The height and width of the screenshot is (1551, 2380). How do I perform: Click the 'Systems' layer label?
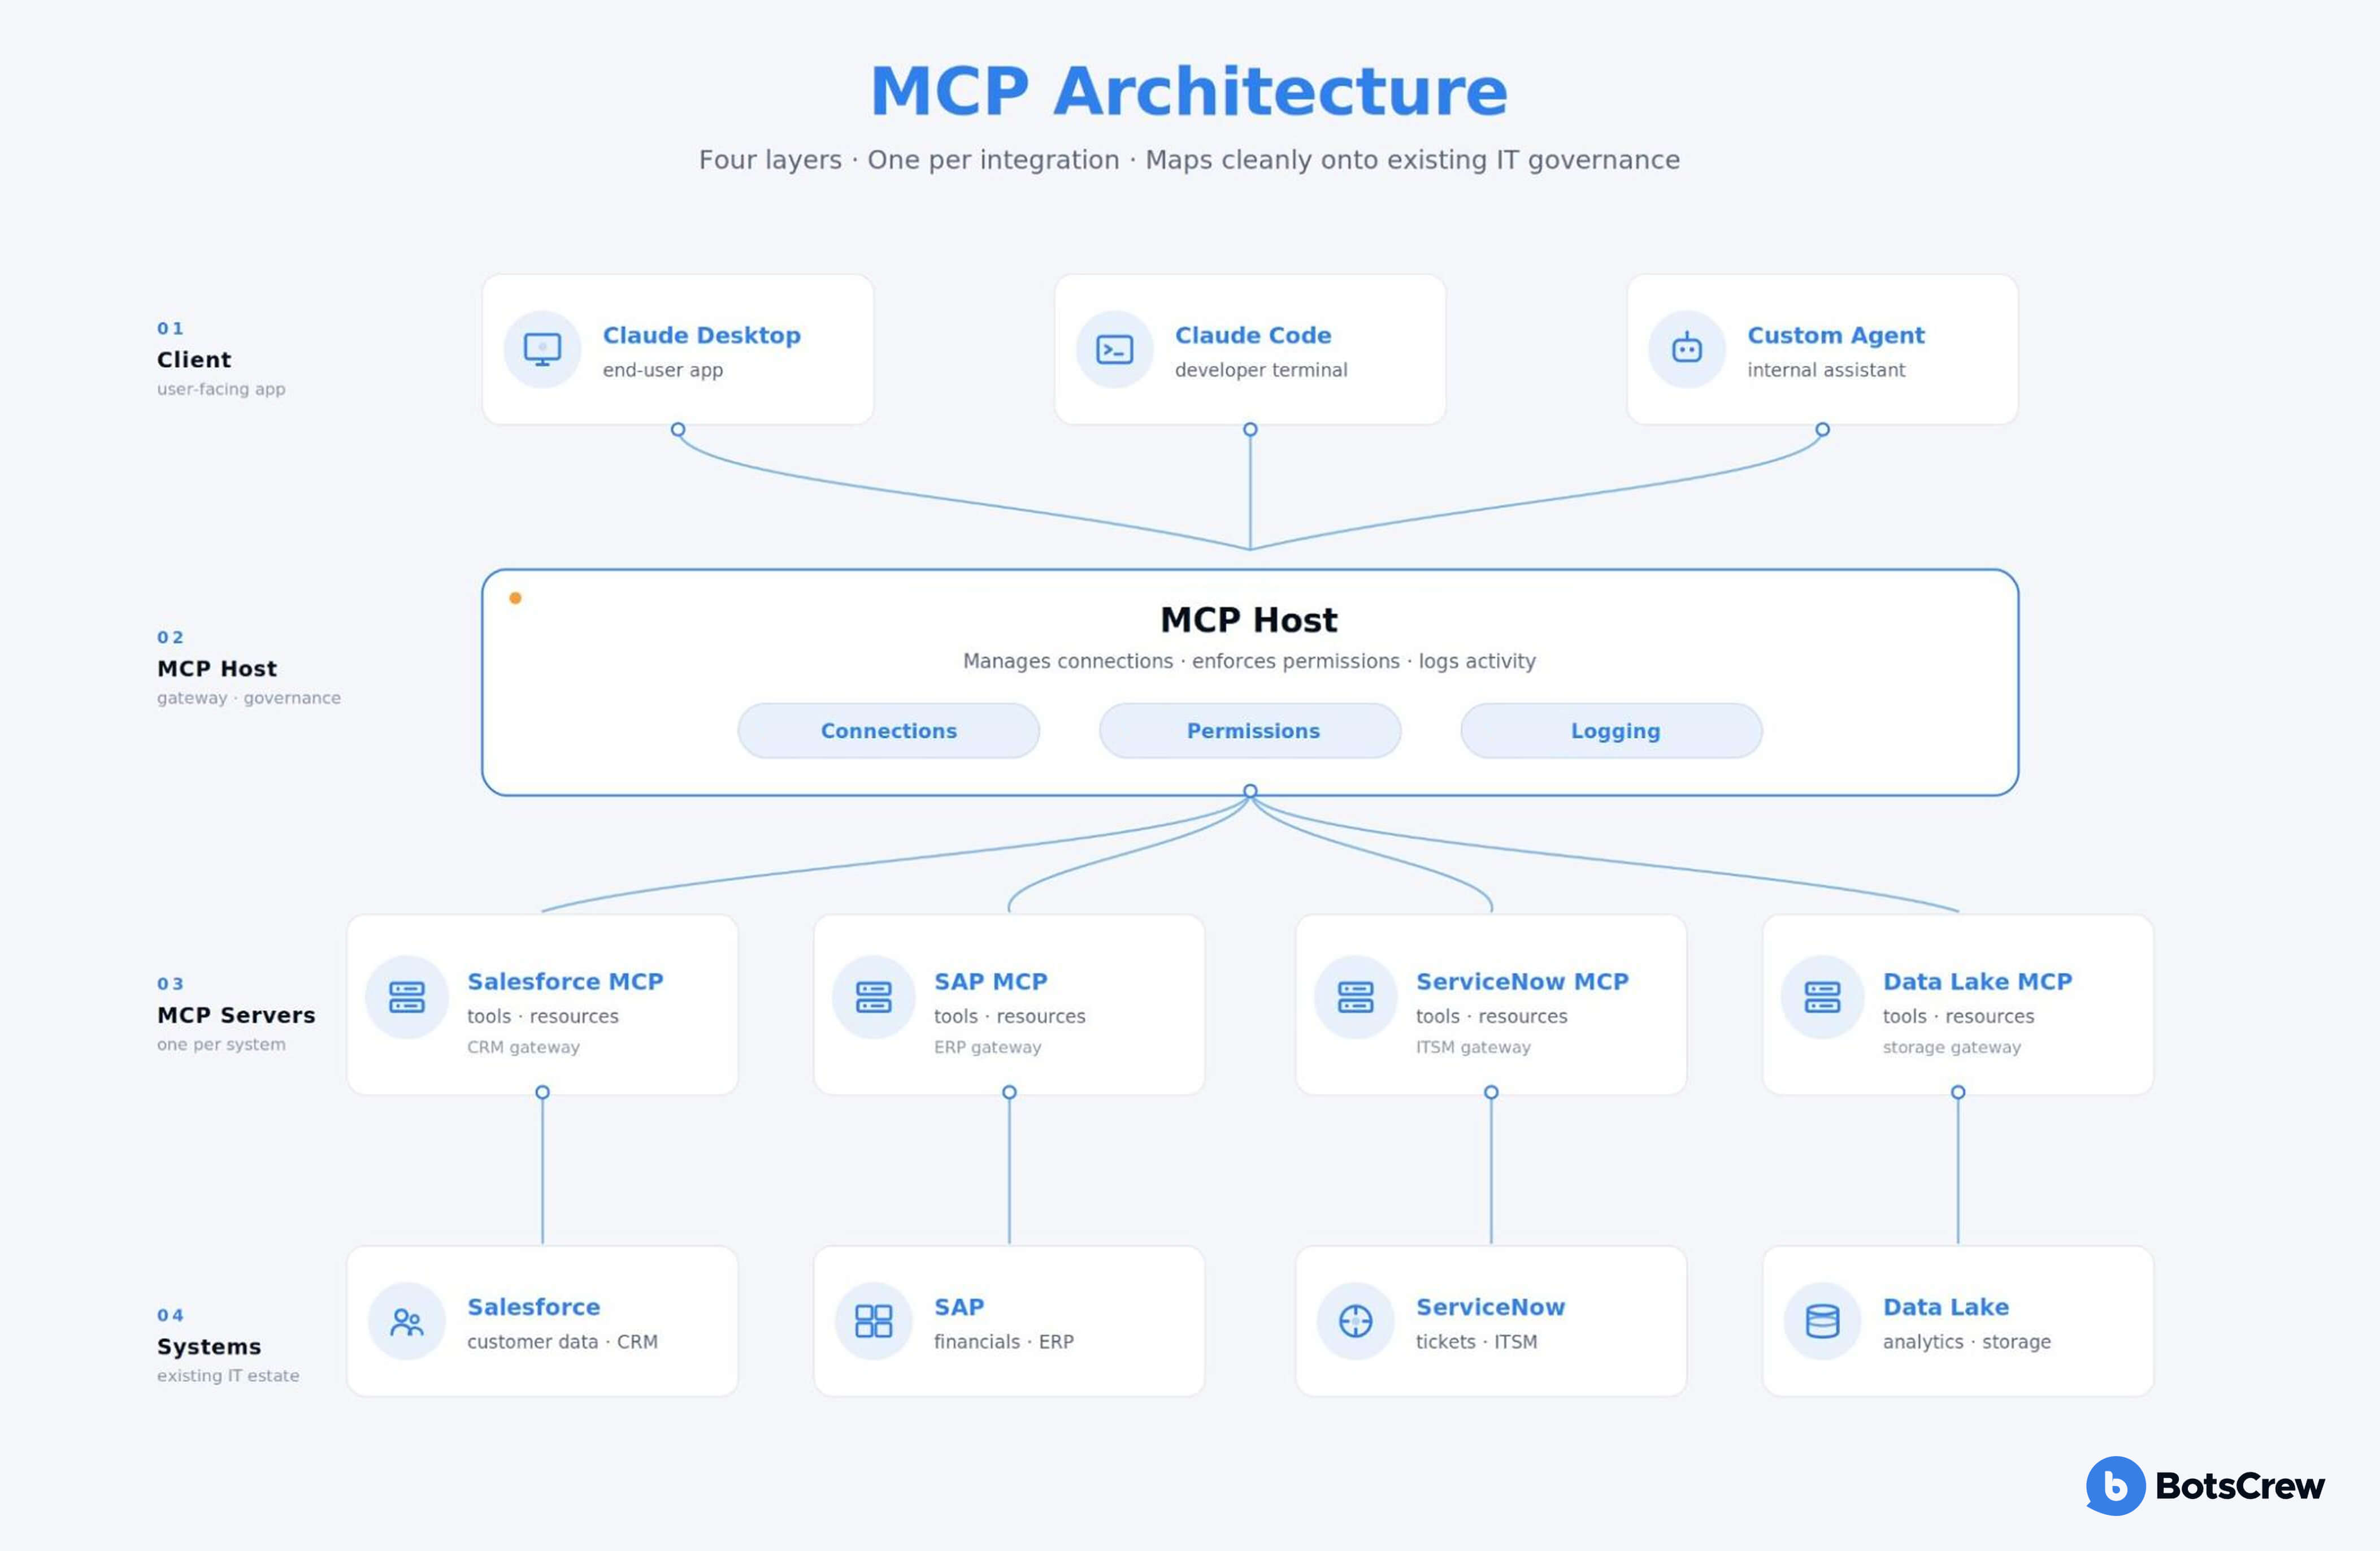209,1347
